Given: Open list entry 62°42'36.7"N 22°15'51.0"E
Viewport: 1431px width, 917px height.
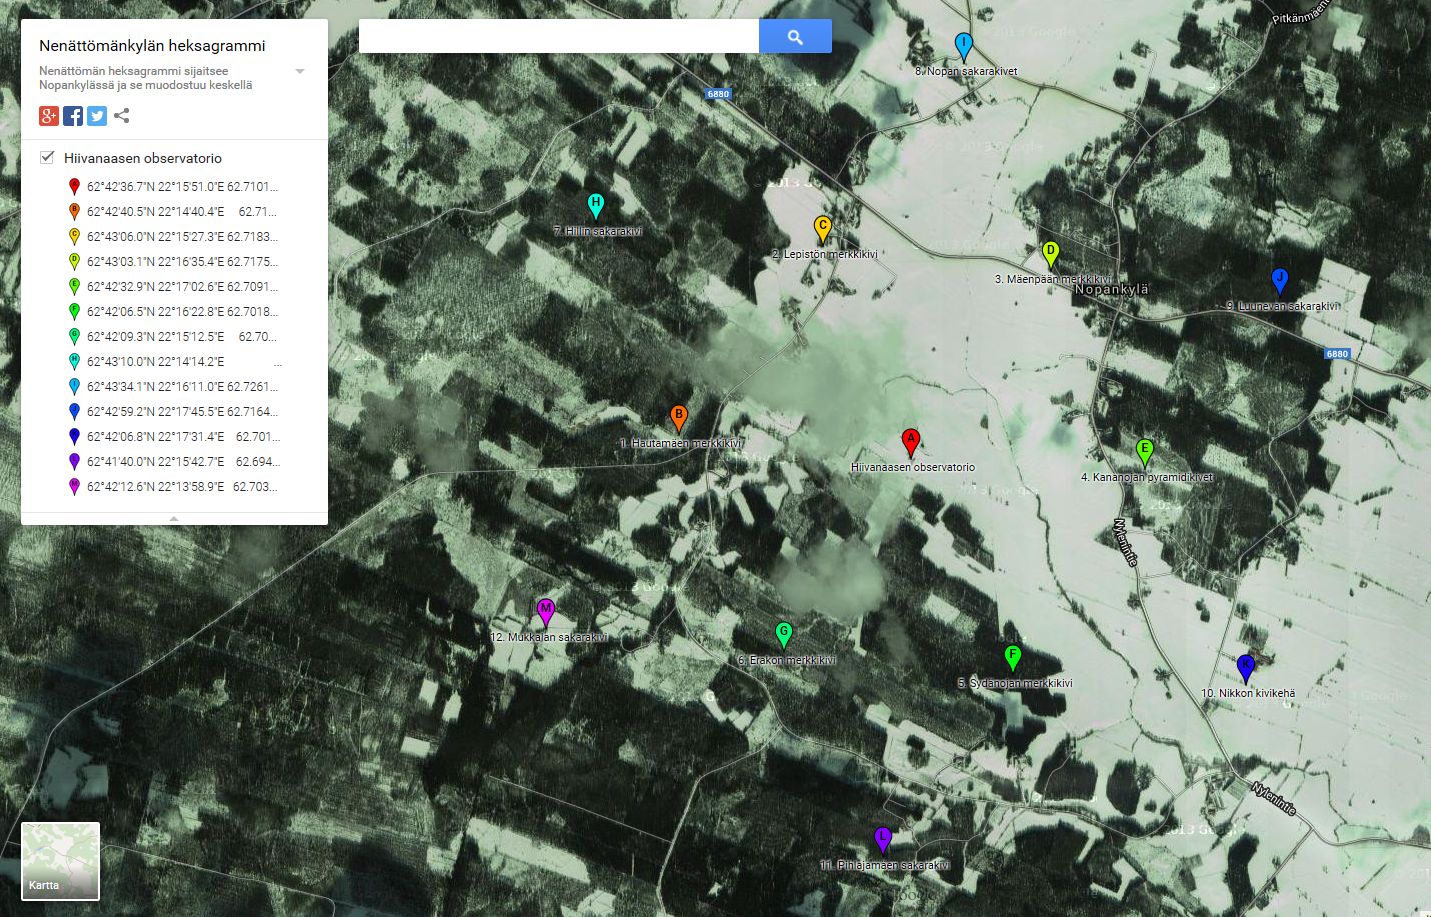Looking at the screenshot, I should [182, 187].
